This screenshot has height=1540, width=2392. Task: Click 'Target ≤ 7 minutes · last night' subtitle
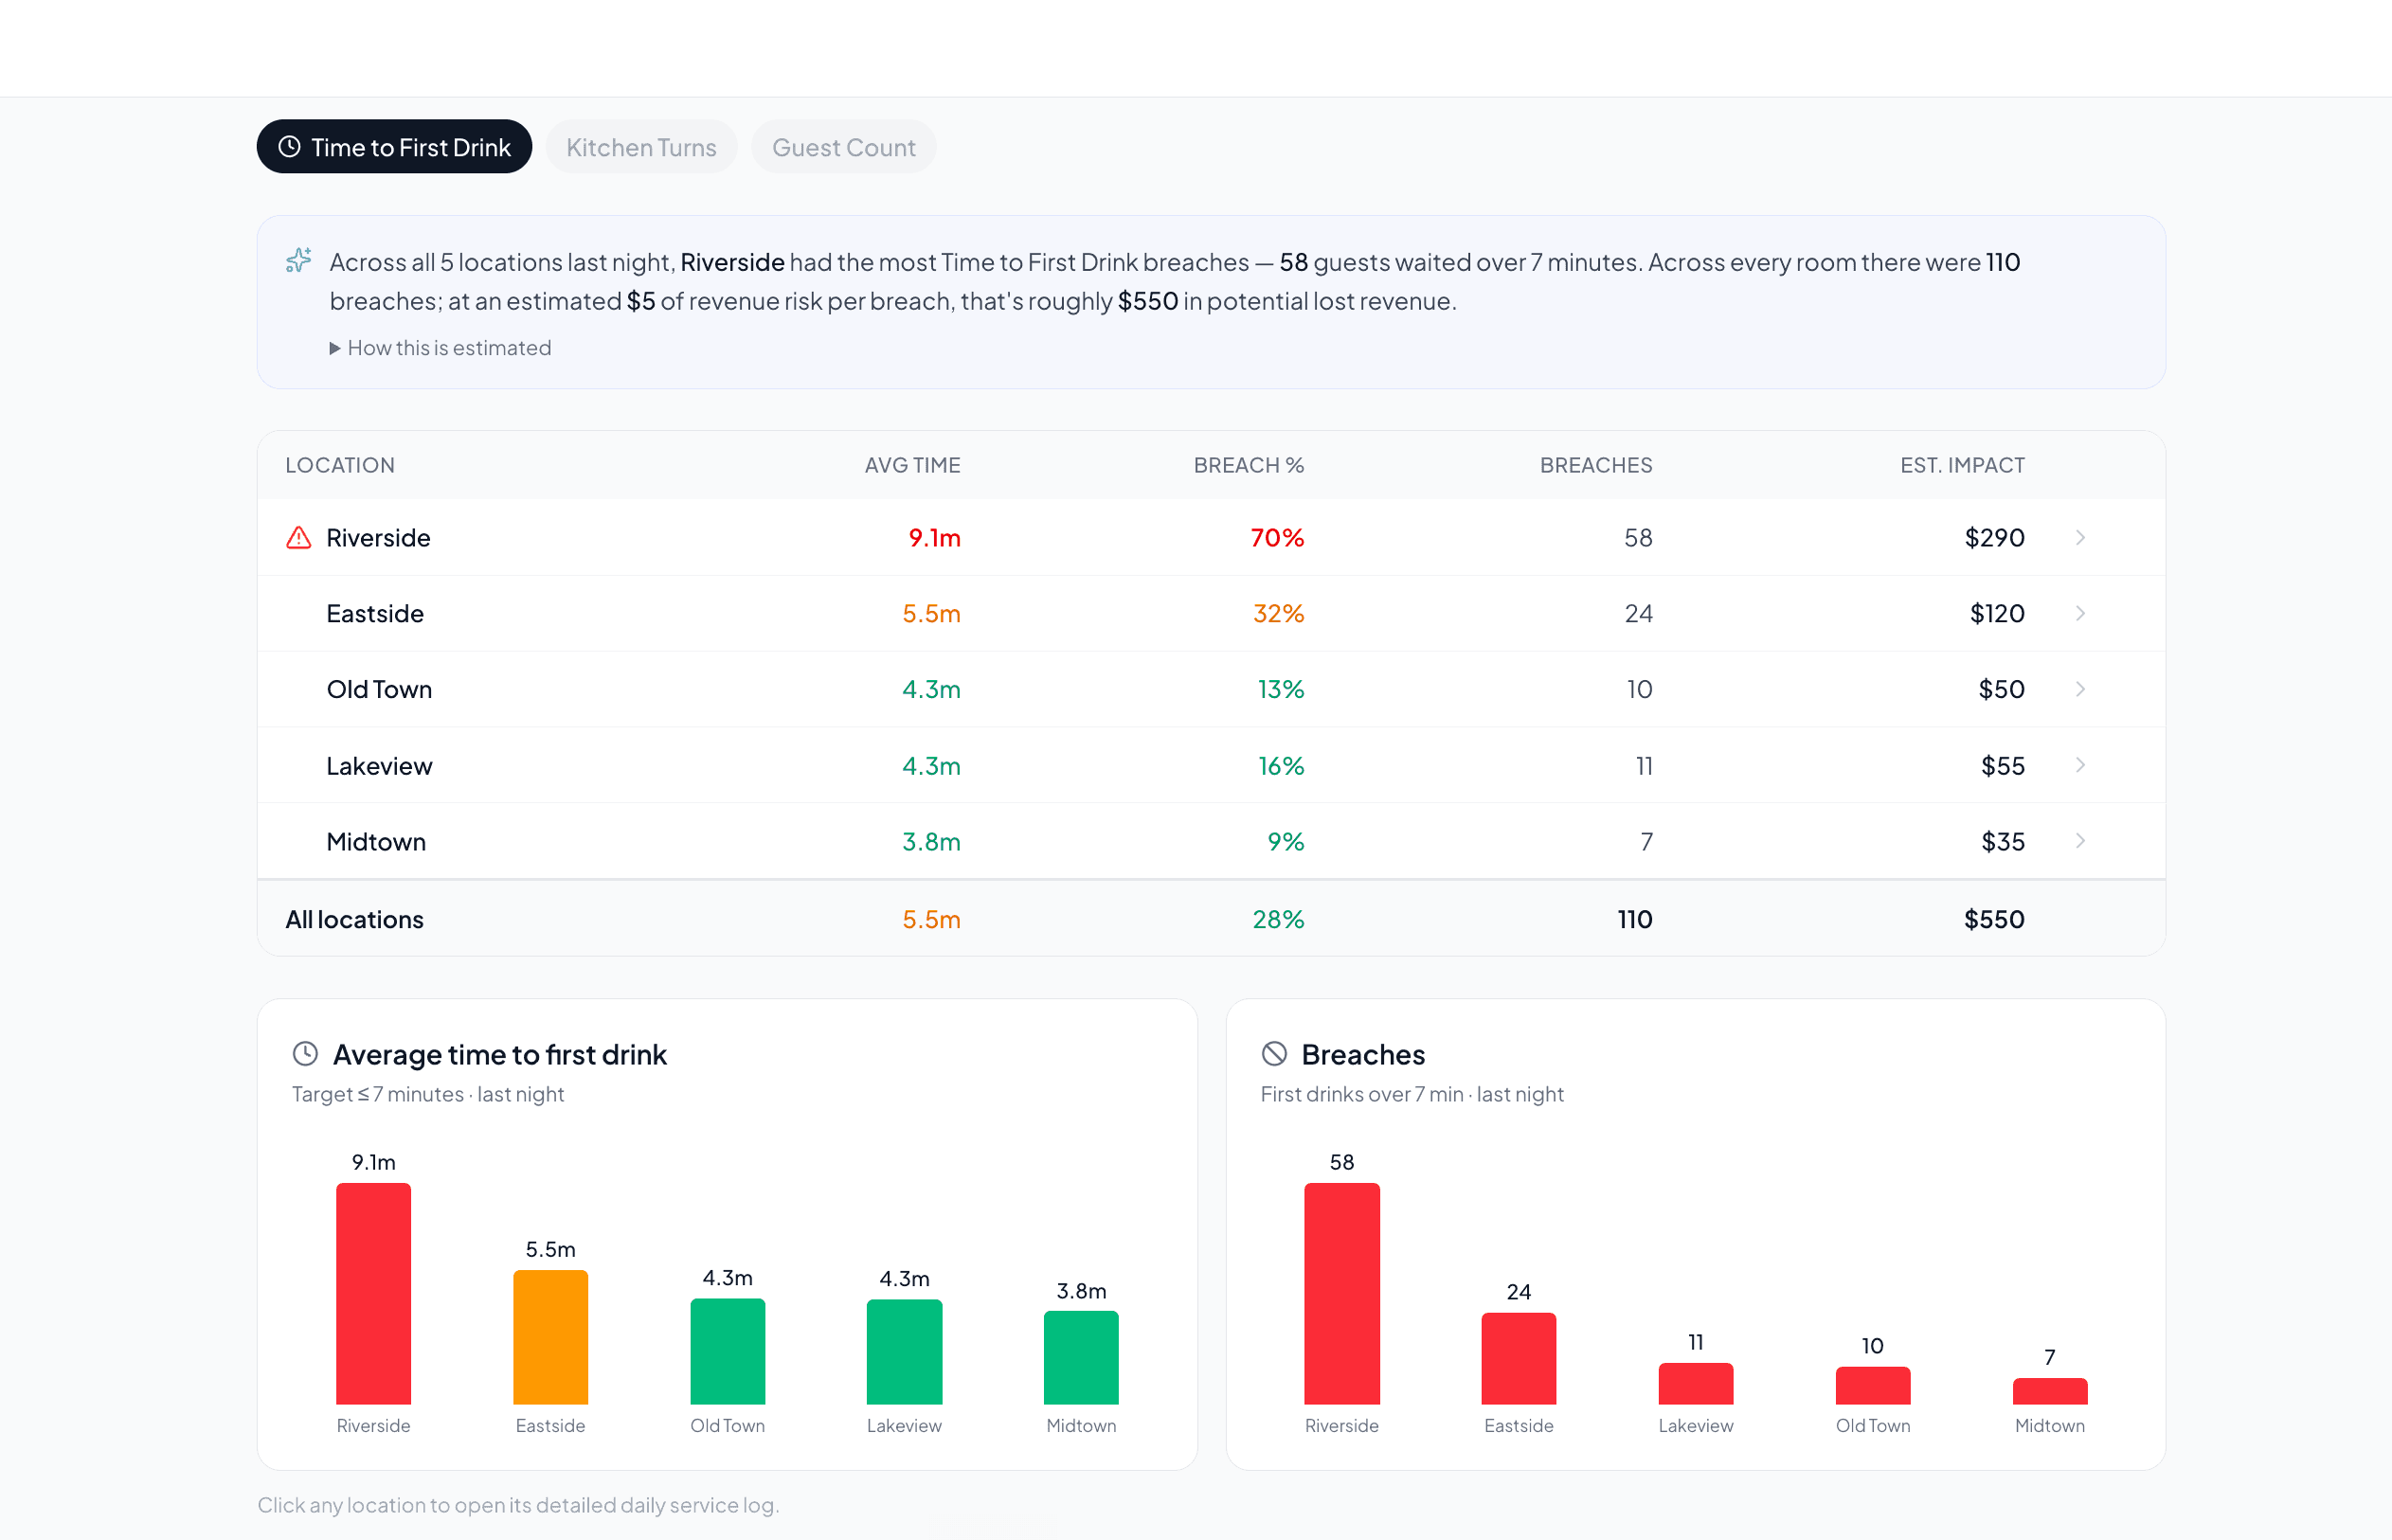(x=428, y=1095)
